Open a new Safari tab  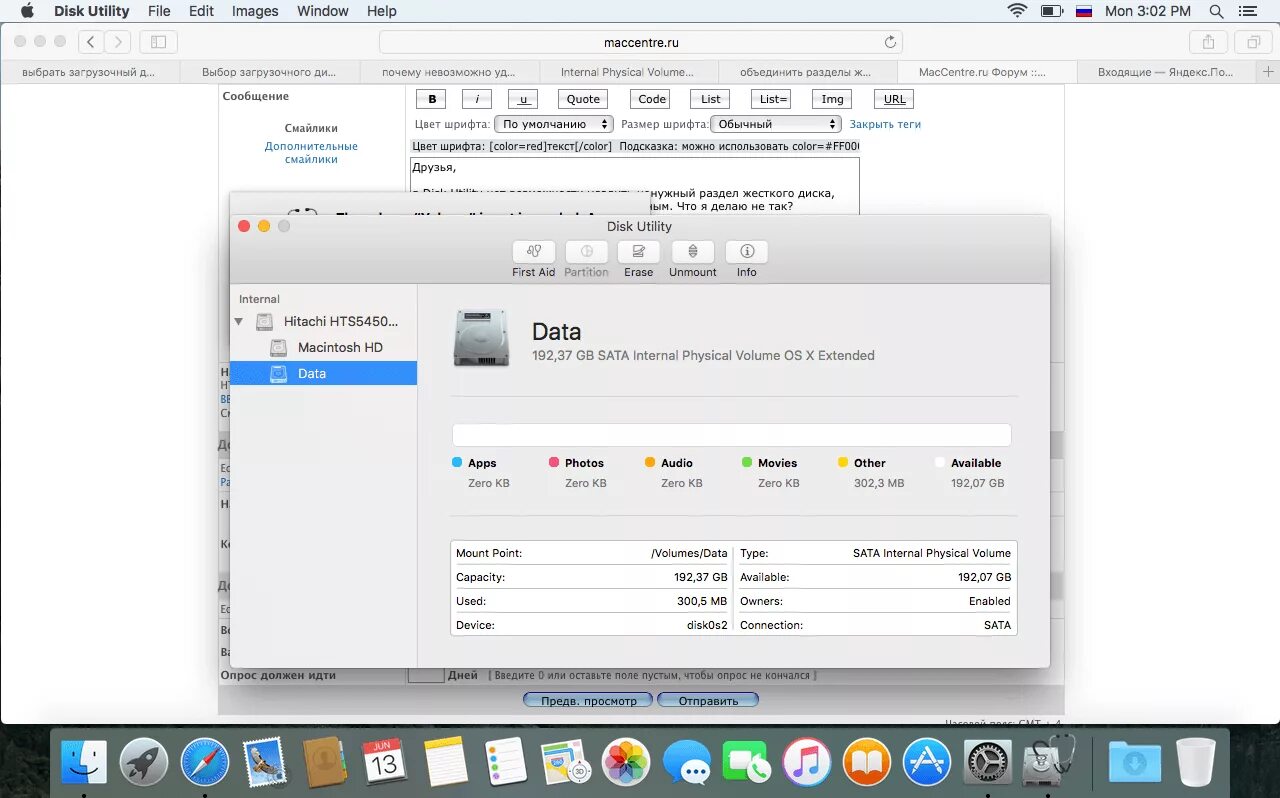[1268, 72]
